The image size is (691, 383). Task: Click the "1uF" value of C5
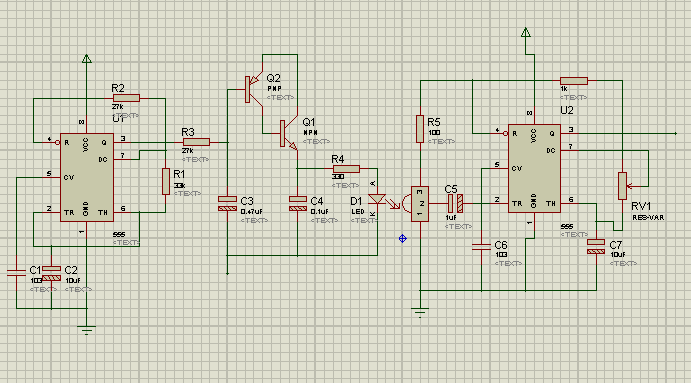point(451,218)
